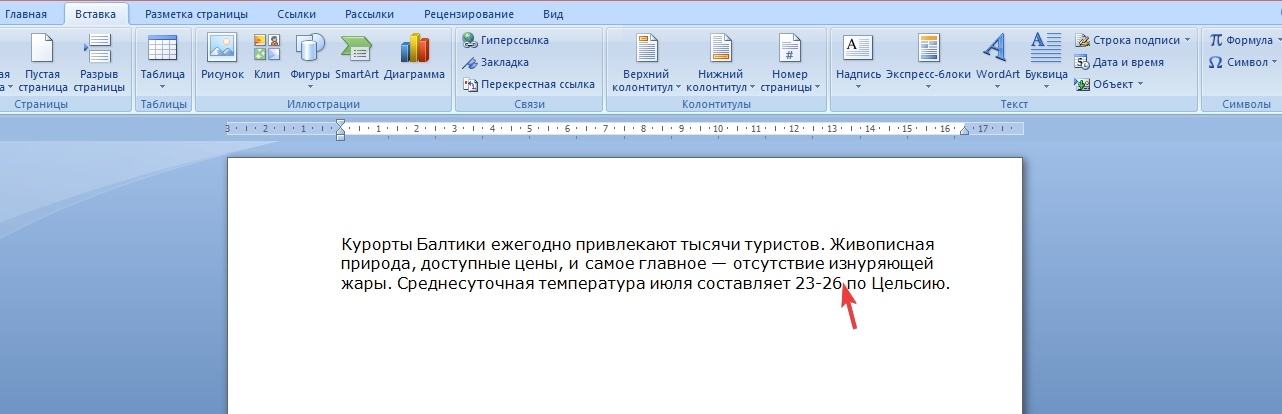Open the Рецензирование ribbon tab
This screenshot has height=414, width=1282.
tap(468, 14)
